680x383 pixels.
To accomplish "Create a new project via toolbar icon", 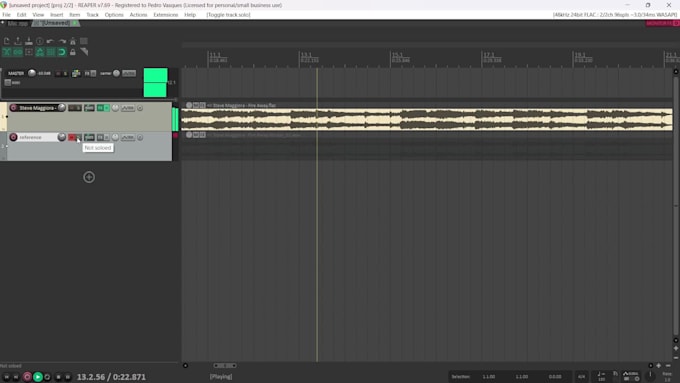I will (x=7, y=41).
